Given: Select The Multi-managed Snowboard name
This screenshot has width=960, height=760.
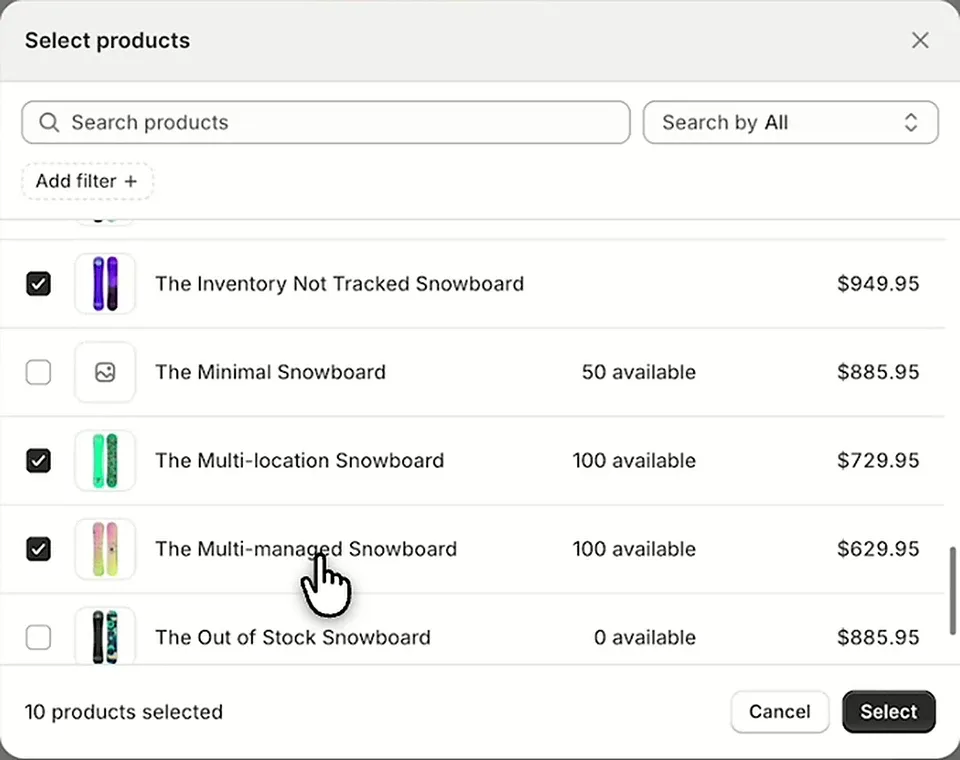Looking at the screenshot, I should click(x=306, y=549).
